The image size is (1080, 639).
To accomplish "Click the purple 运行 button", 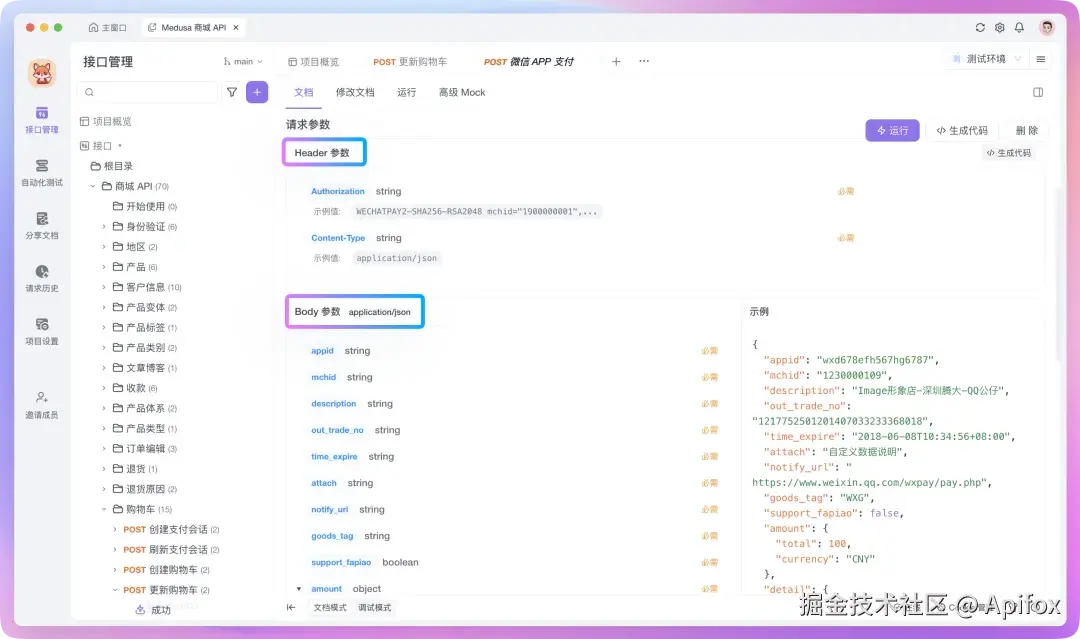I will [x=892, y=130].
